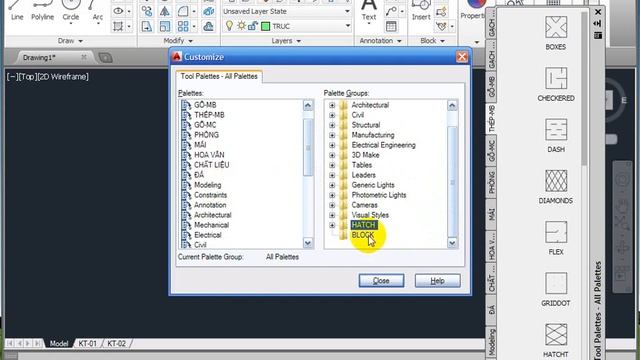Screen dimensions: 640x360
Task: Switch to Drawing1* document tab
Action: 39,58
